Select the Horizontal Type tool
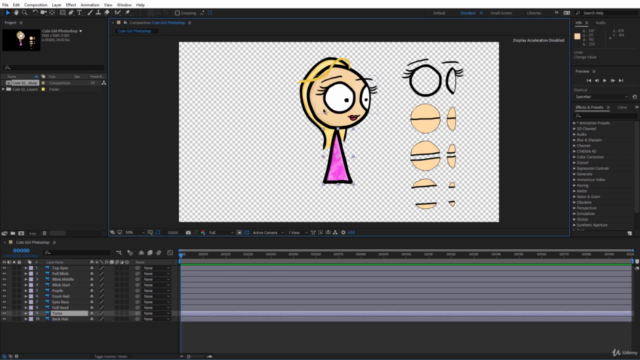 [80, 13]
